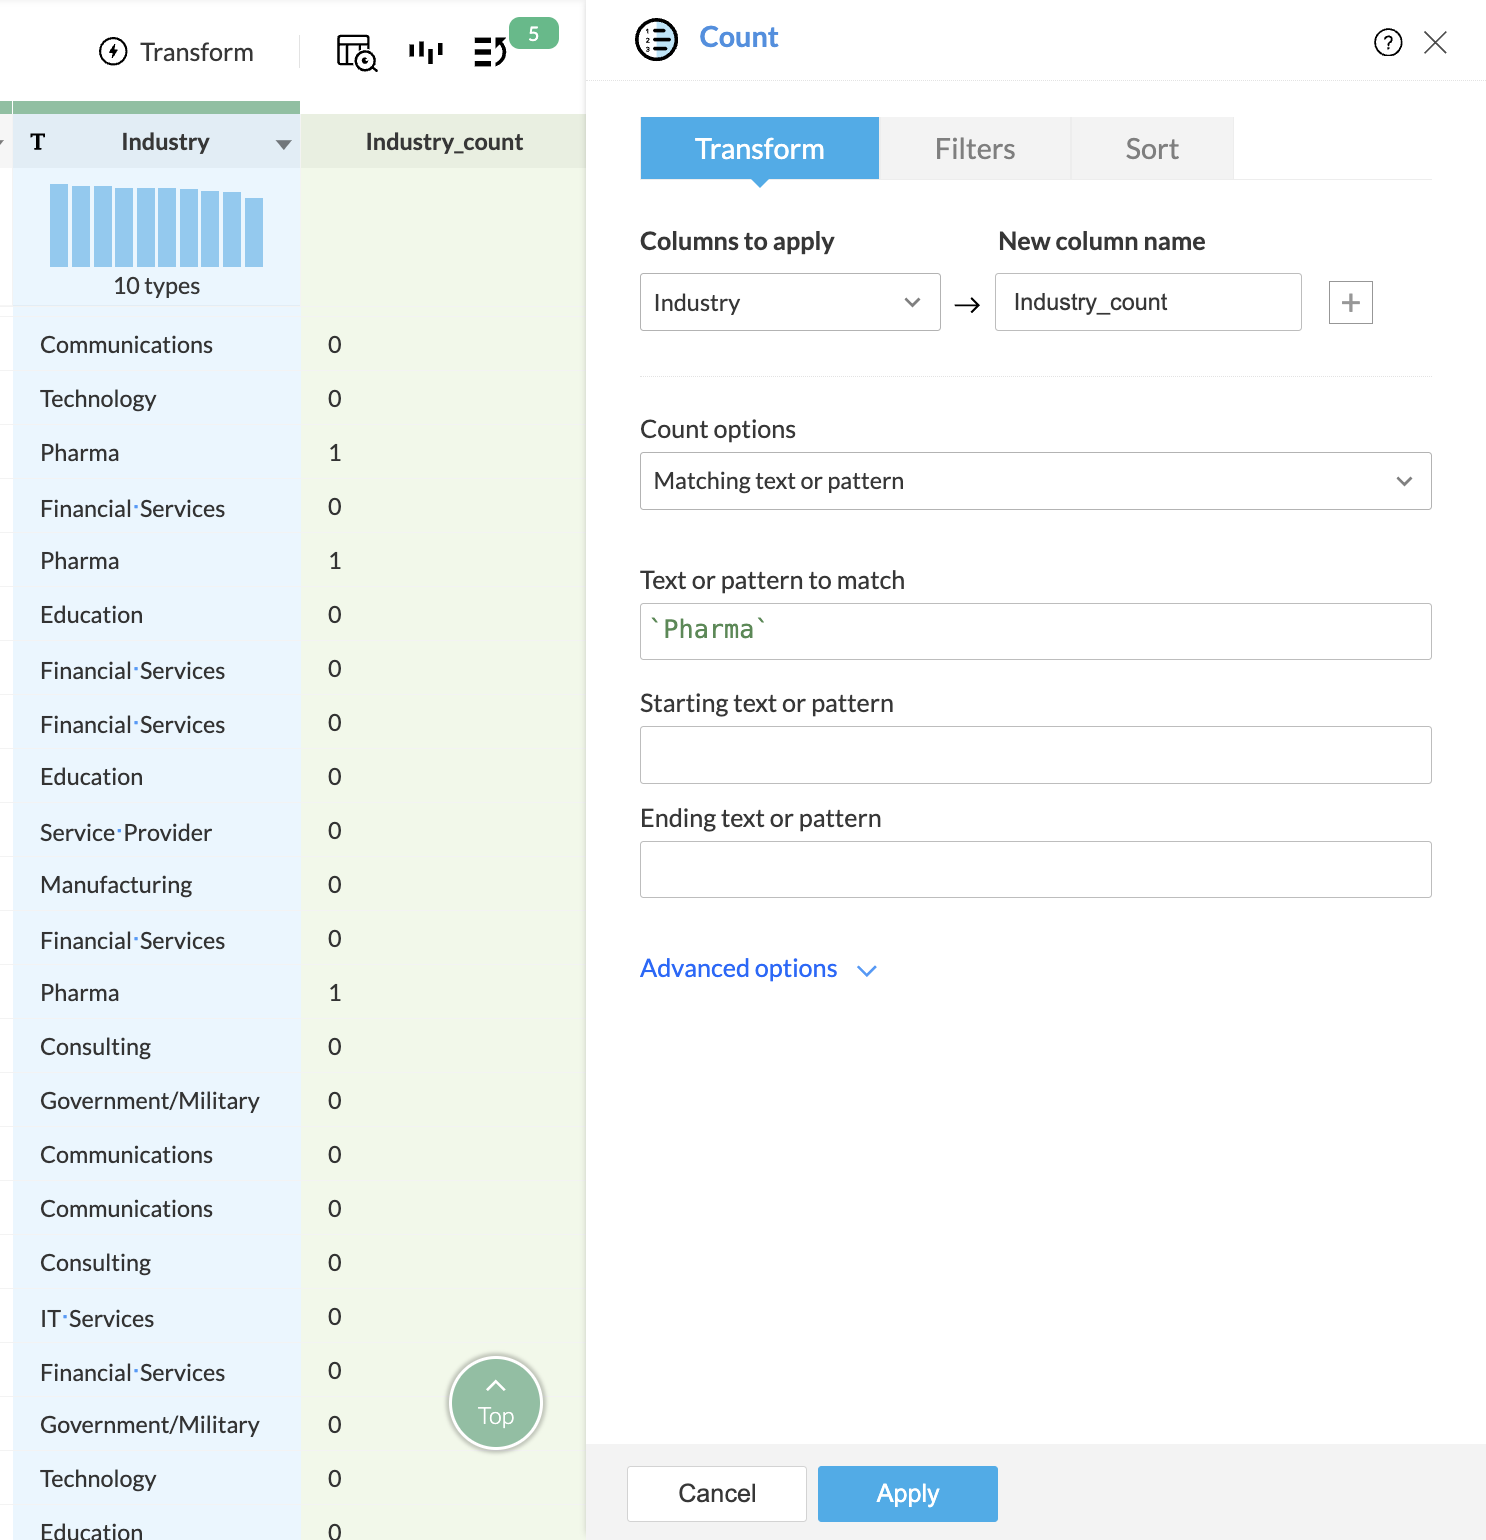The image size is (1486, 1540).
Task: Click the Apply button
Action: pyautogui.click(x=907, y=1493)
